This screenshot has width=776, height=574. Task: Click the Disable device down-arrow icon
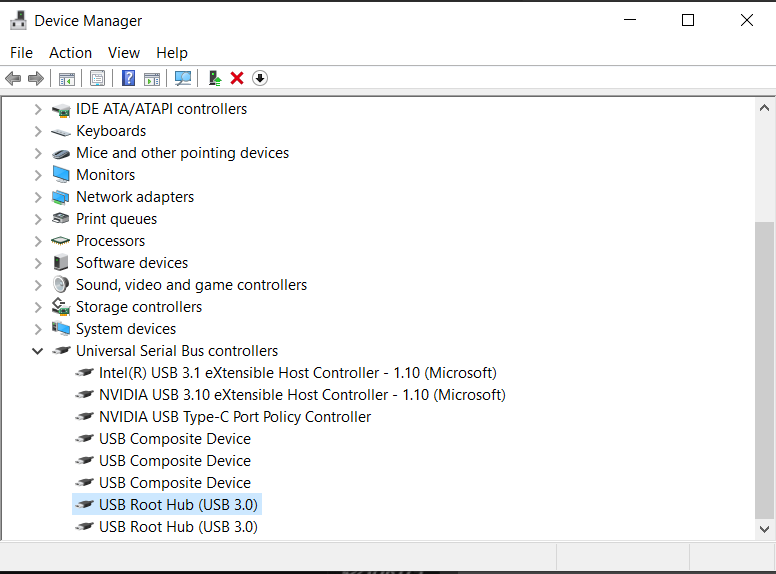pyautogui.click(x=260, y=78)
